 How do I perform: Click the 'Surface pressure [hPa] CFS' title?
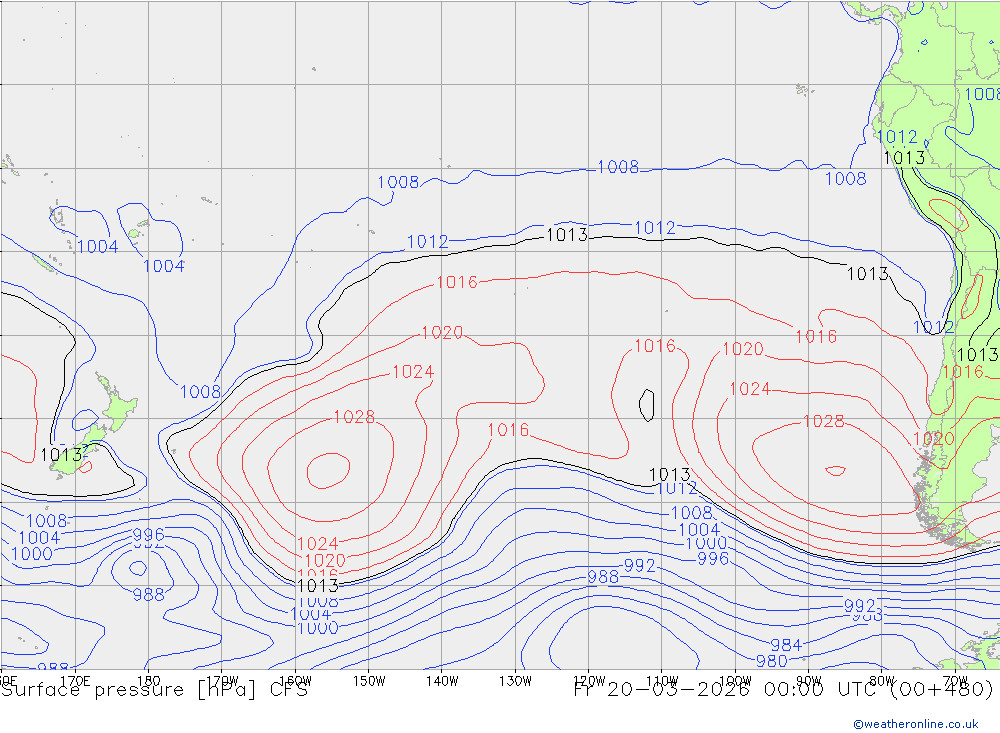154,690
